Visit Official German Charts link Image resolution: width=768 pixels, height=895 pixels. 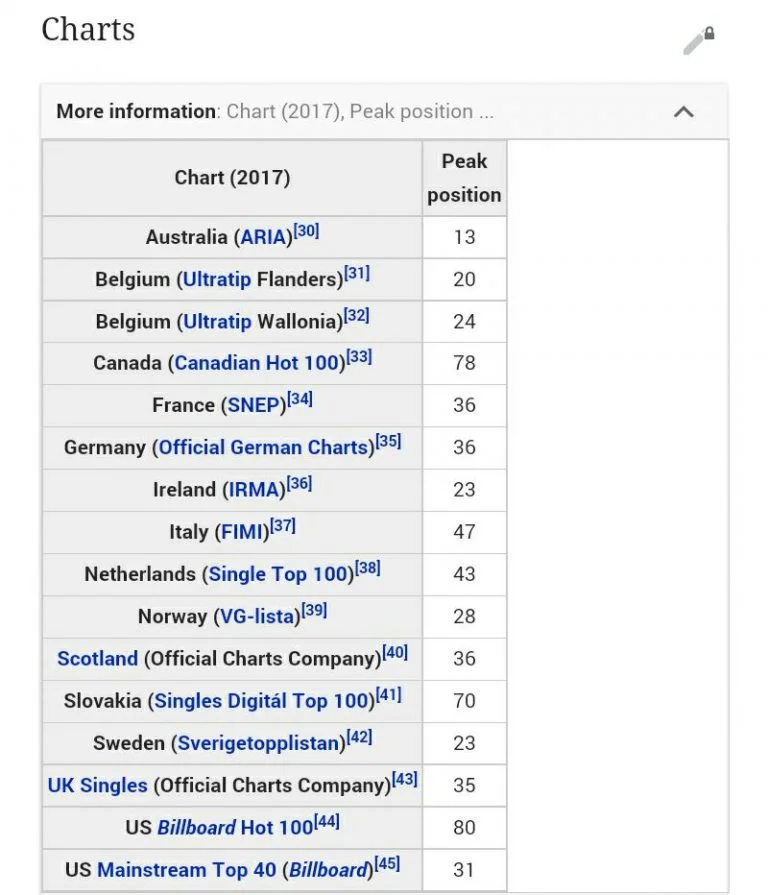coord(263,448)
